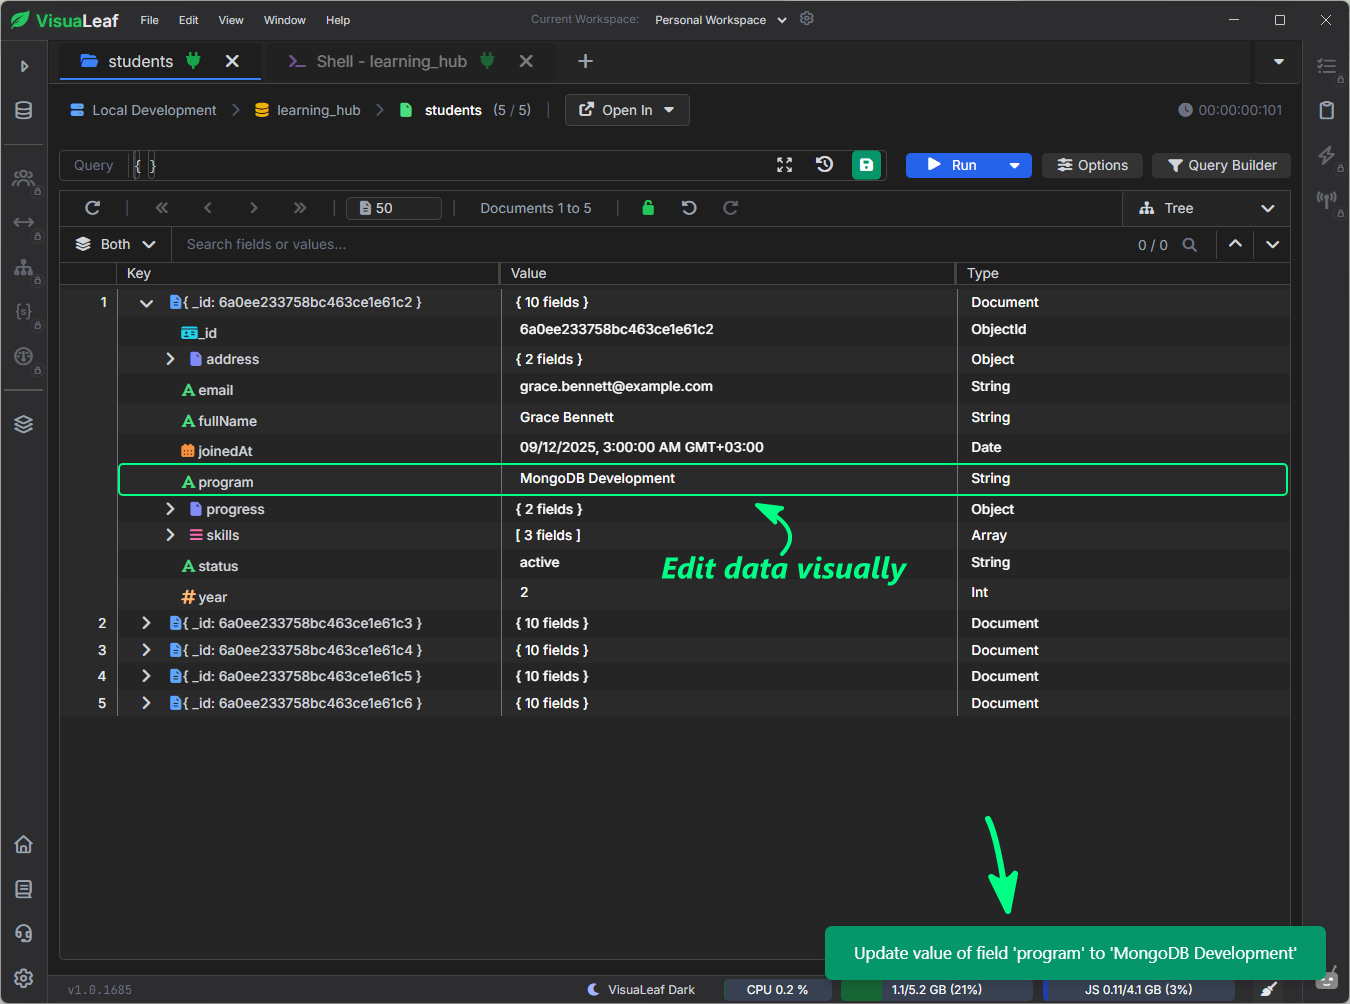Focus the Search fields or values box
The width and height of the screenshot is (1350, 1004).
pos(650,244)
